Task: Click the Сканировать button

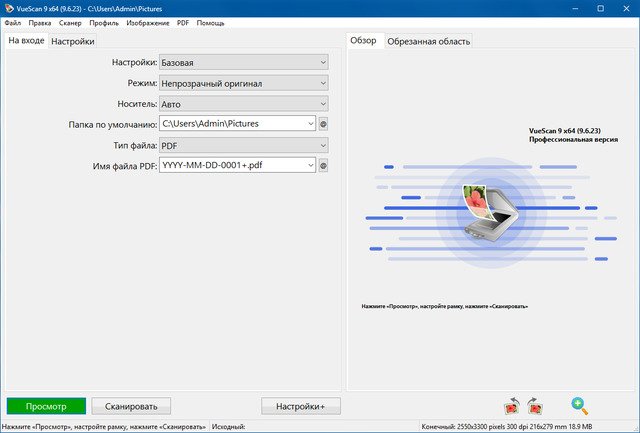Action: 131,406
